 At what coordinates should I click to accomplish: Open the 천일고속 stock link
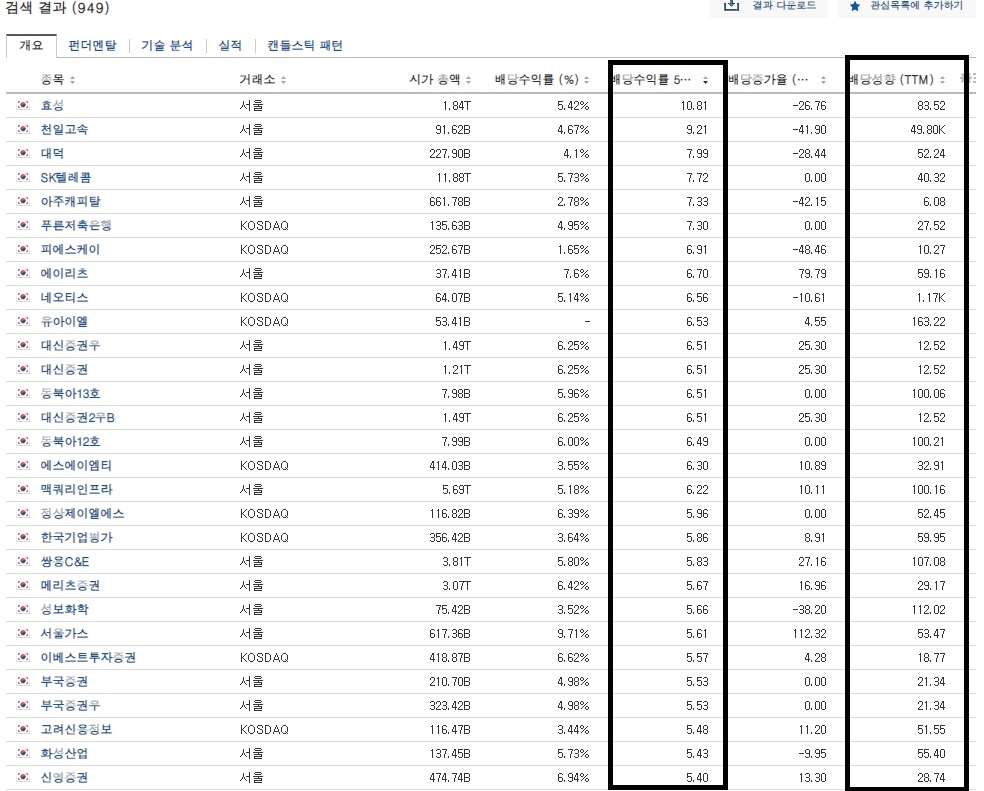pyautogui.click(x=64, y=129)
